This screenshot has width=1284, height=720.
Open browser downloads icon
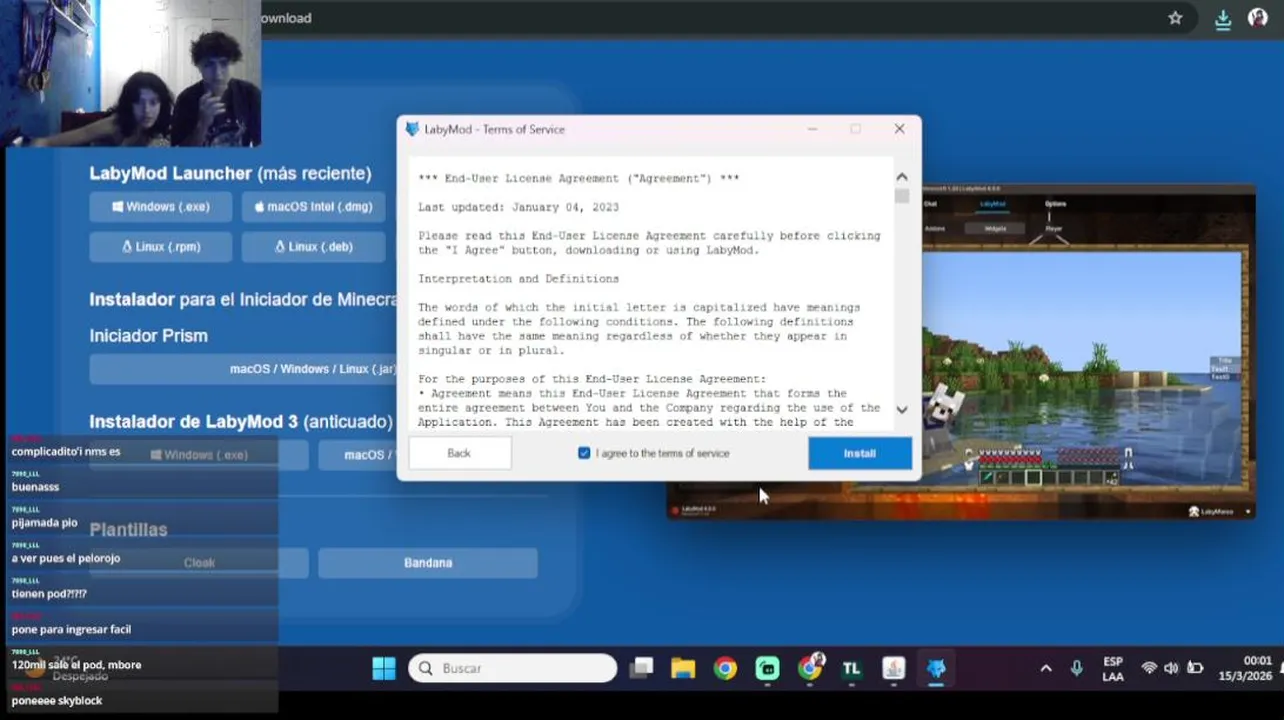click(x=1222, y=19)
